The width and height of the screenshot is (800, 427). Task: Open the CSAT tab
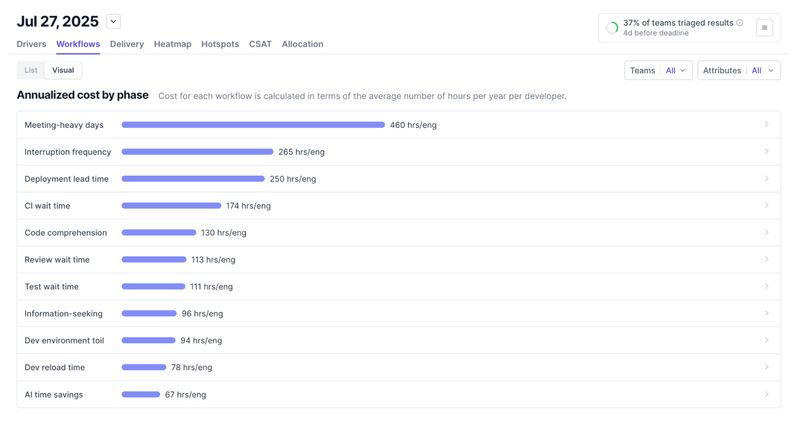260,44
